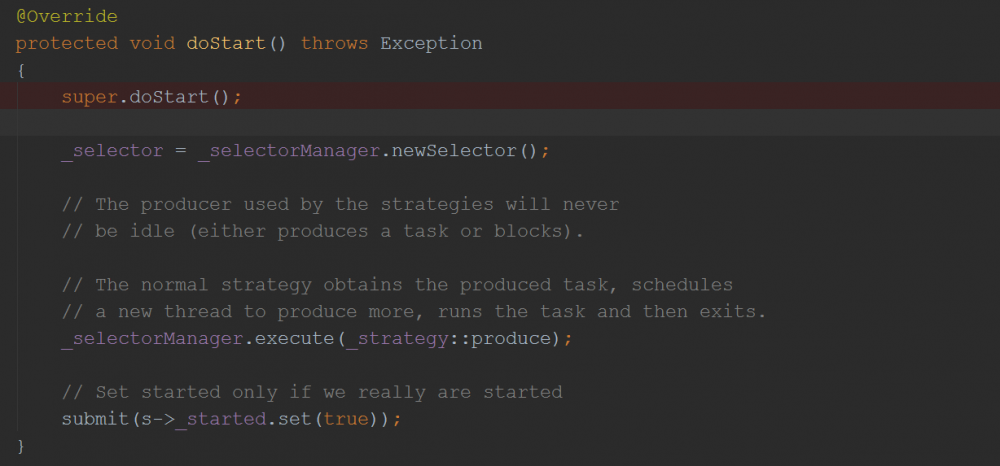The image size is (1000, 466).
Task: Click the empty highlighted line below super.doStart()
Action: (500, 123)
